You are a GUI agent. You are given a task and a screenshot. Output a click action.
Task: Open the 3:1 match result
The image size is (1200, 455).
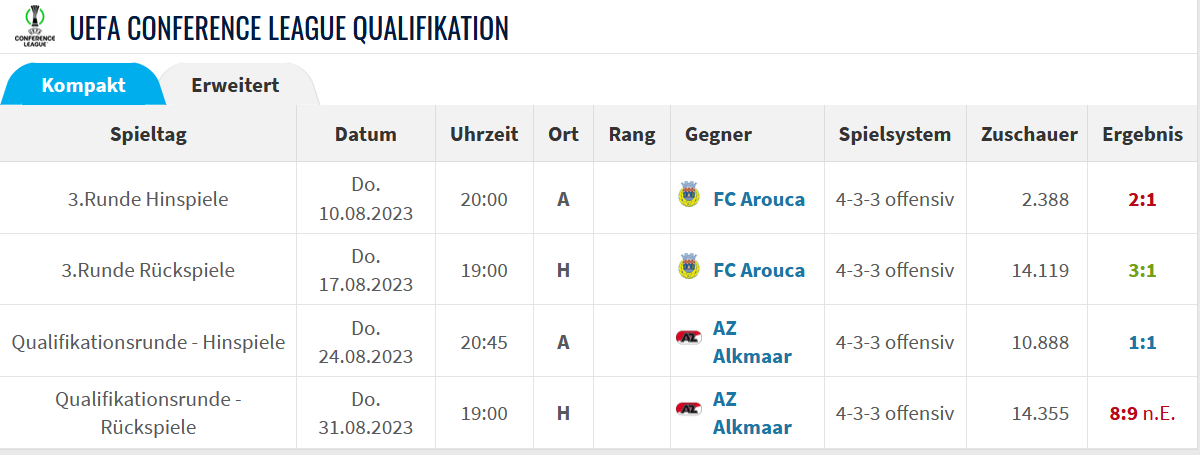1142,270
